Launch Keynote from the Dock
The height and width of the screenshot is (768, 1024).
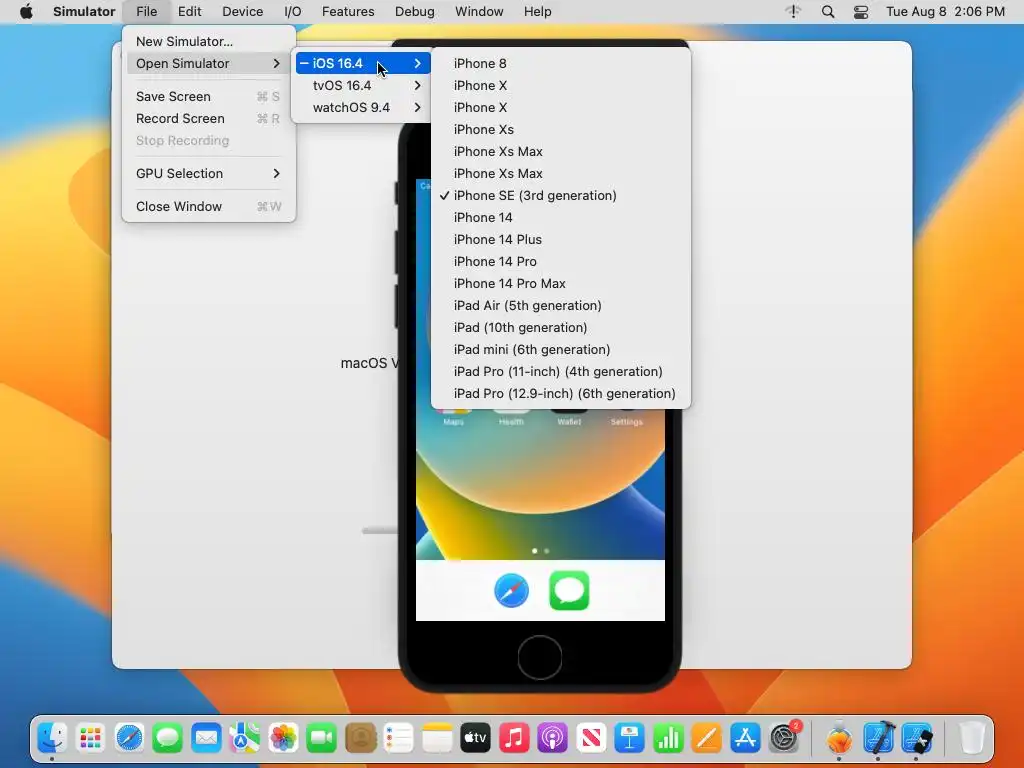click(x=630, y=738)
